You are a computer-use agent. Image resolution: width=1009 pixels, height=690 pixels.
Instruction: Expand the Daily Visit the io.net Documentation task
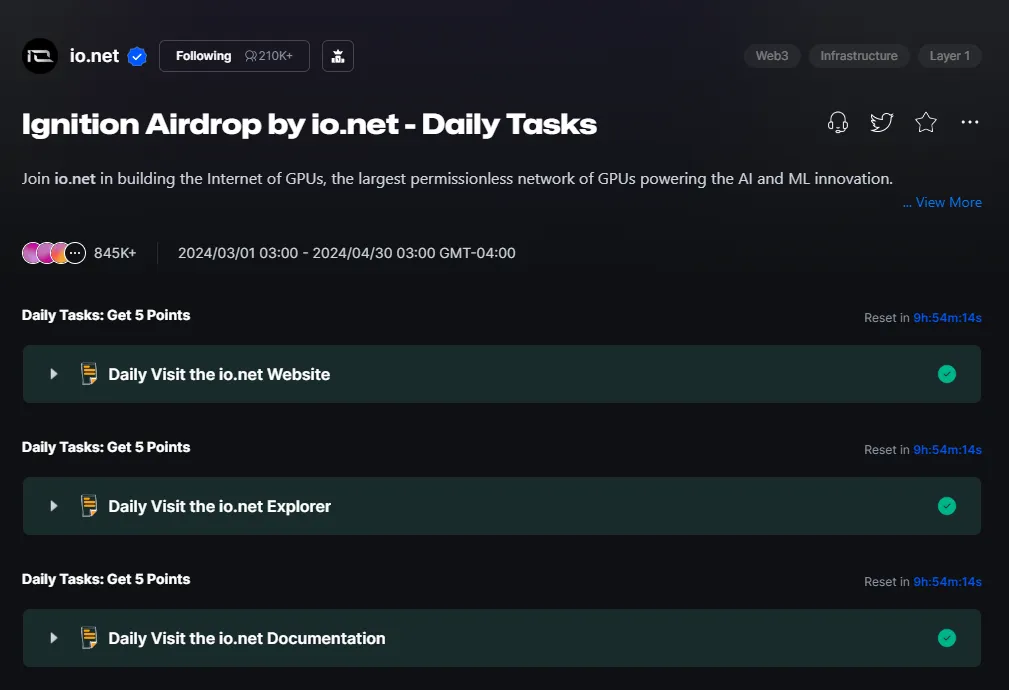(x=53, y=638)
